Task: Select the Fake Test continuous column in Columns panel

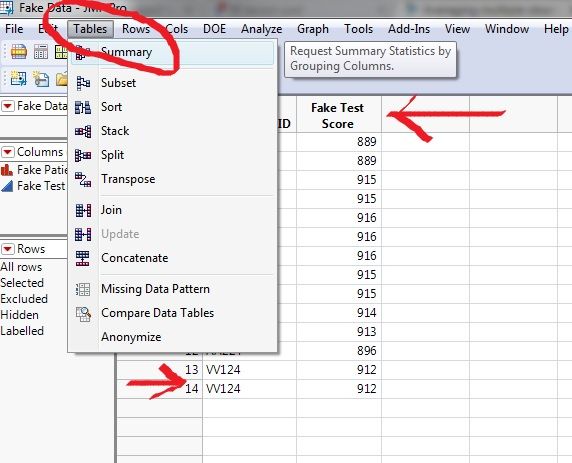Action: tap(34, 186)
